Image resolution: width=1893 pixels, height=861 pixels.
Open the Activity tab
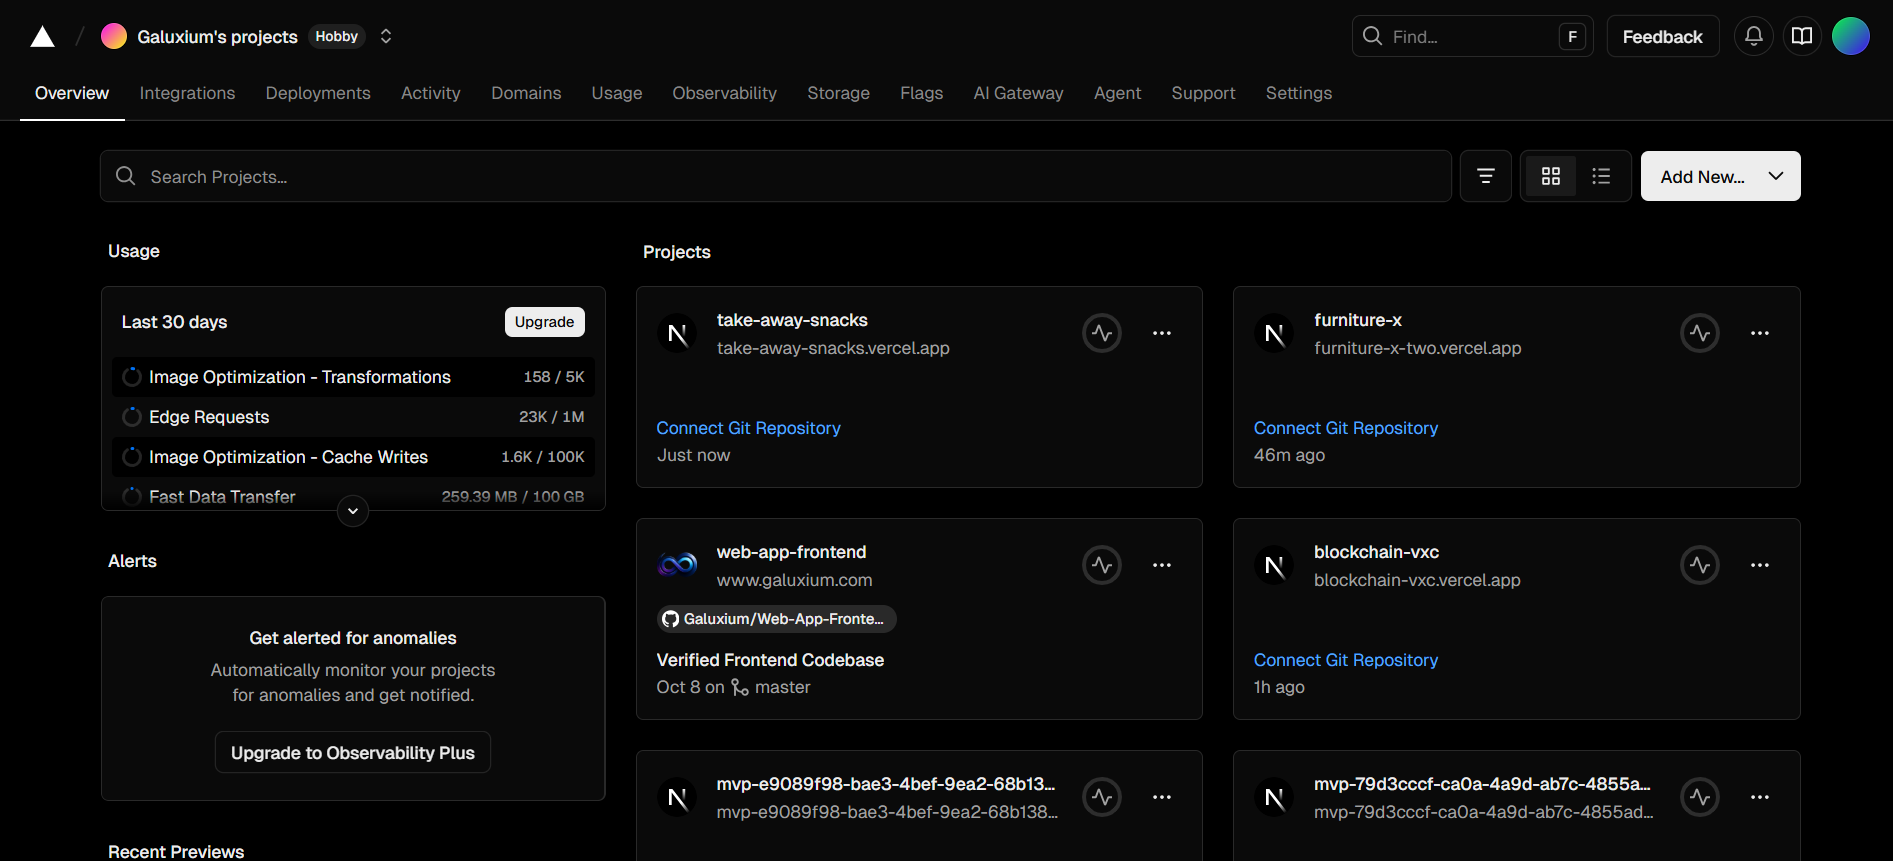[x=430, y=93]
